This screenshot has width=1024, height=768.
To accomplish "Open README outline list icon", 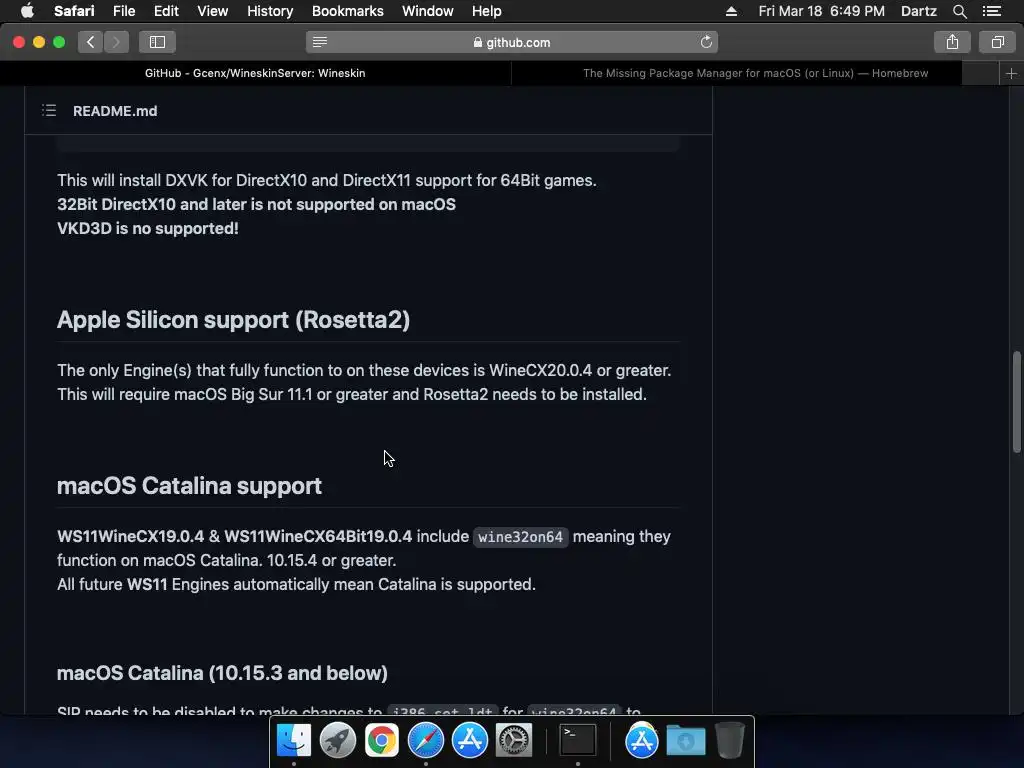I will 49,110.
